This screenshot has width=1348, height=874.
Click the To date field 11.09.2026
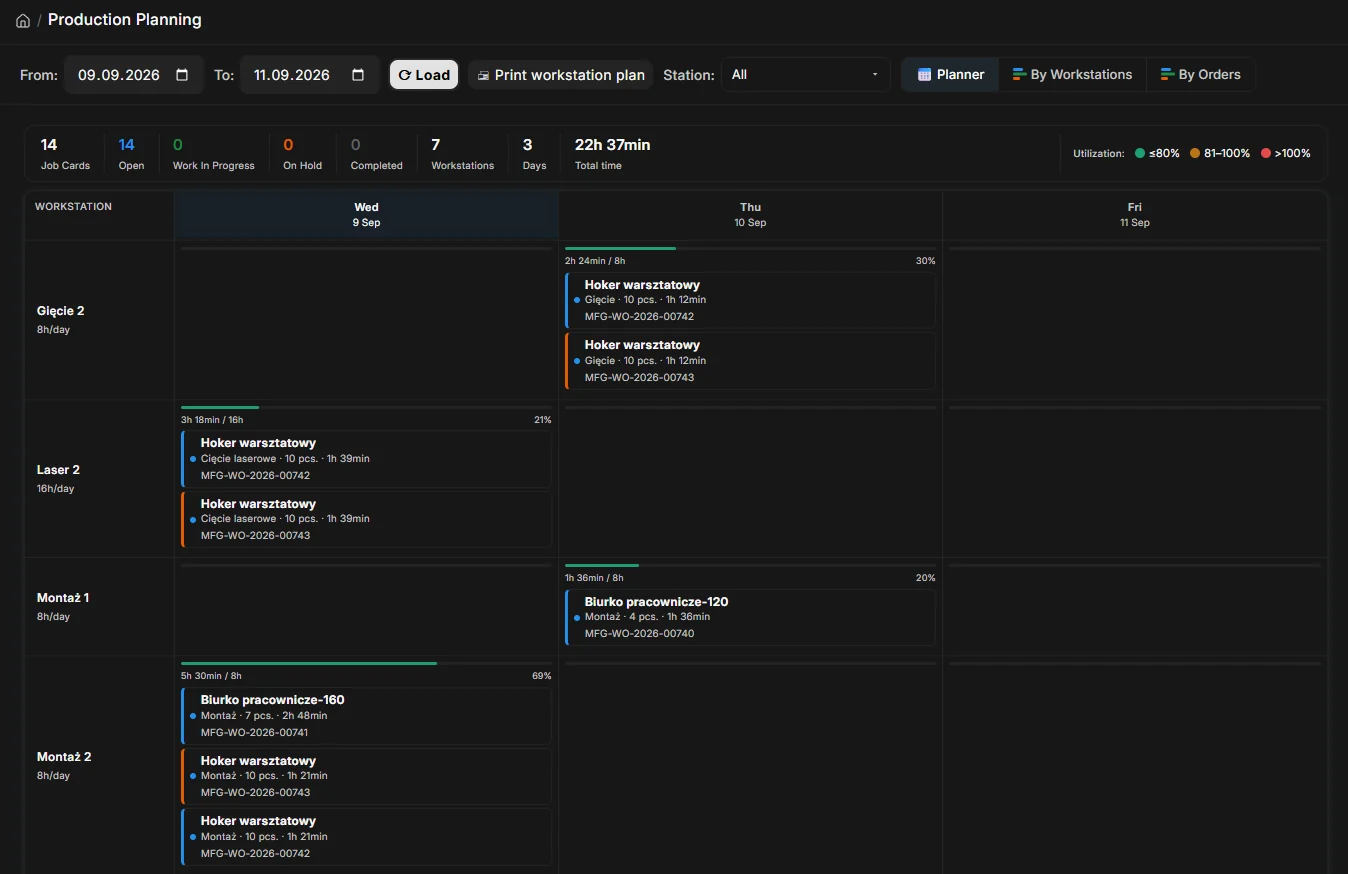tap(310, 75)
